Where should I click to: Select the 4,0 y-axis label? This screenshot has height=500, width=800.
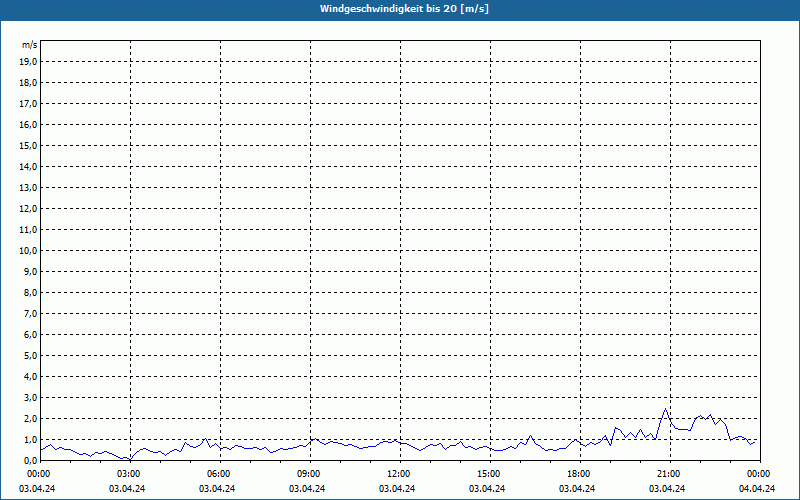click(x=32, y=376)
